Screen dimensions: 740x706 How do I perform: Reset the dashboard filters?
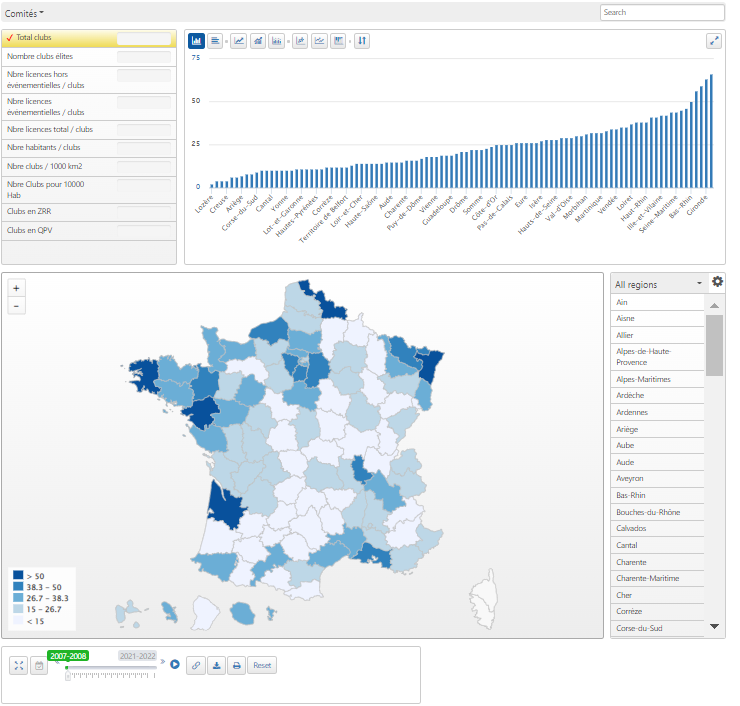pos(262,665)
